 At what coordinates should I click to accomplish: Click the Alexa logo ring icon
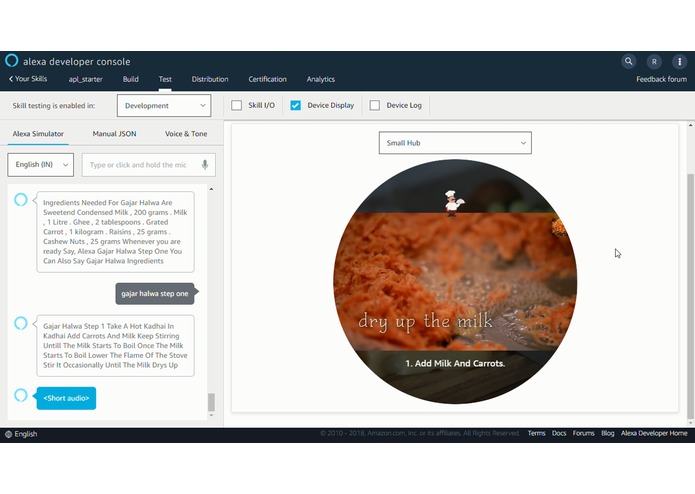point(12,60)
